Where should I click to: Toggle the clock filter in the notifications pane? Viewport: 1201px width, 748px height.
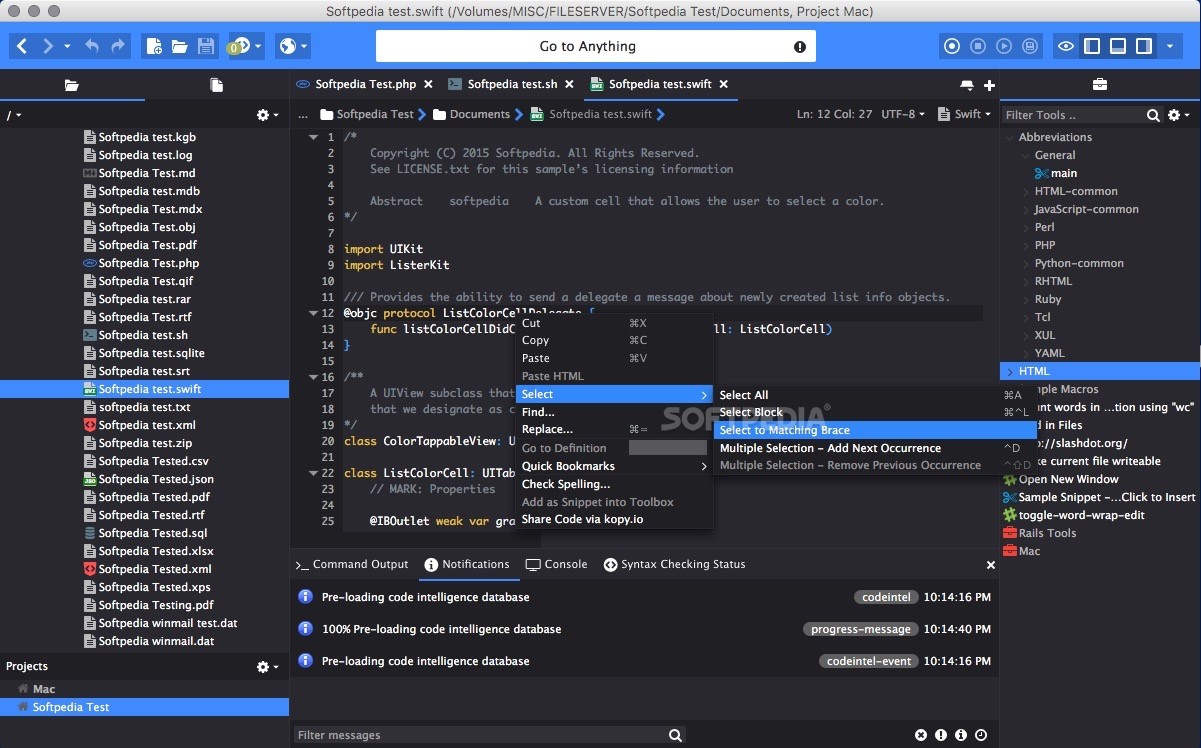click(981, 735)
